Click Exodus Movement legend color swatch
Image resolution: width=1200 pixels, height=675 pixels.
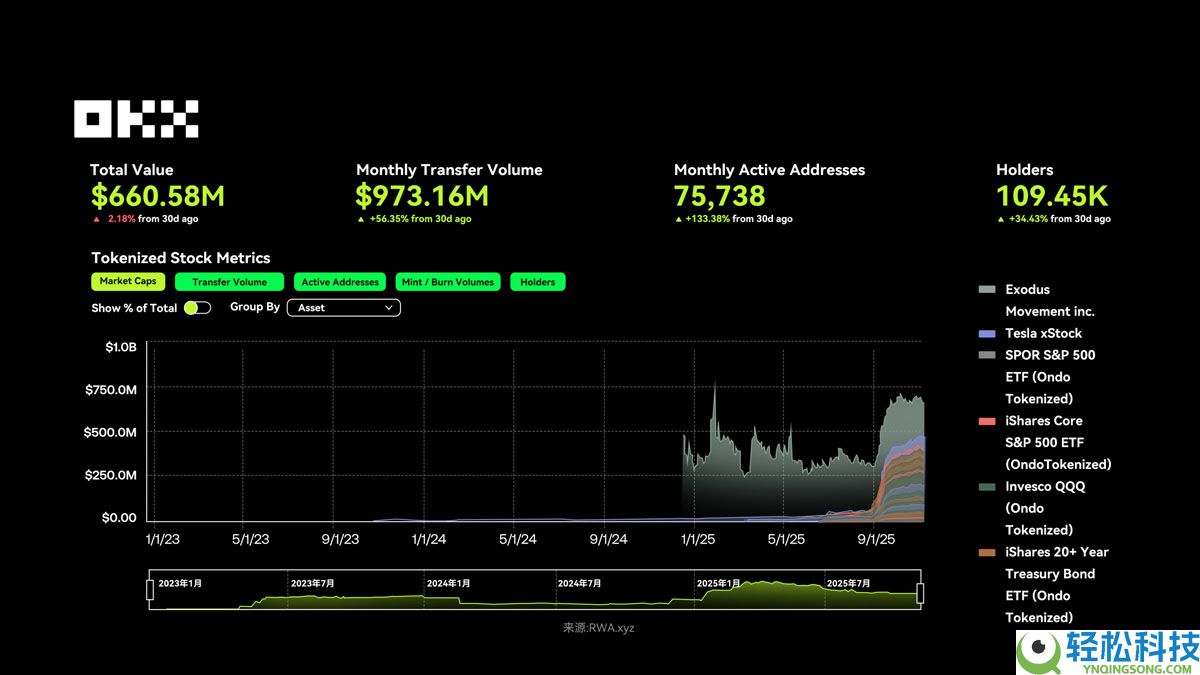[987, 290]
